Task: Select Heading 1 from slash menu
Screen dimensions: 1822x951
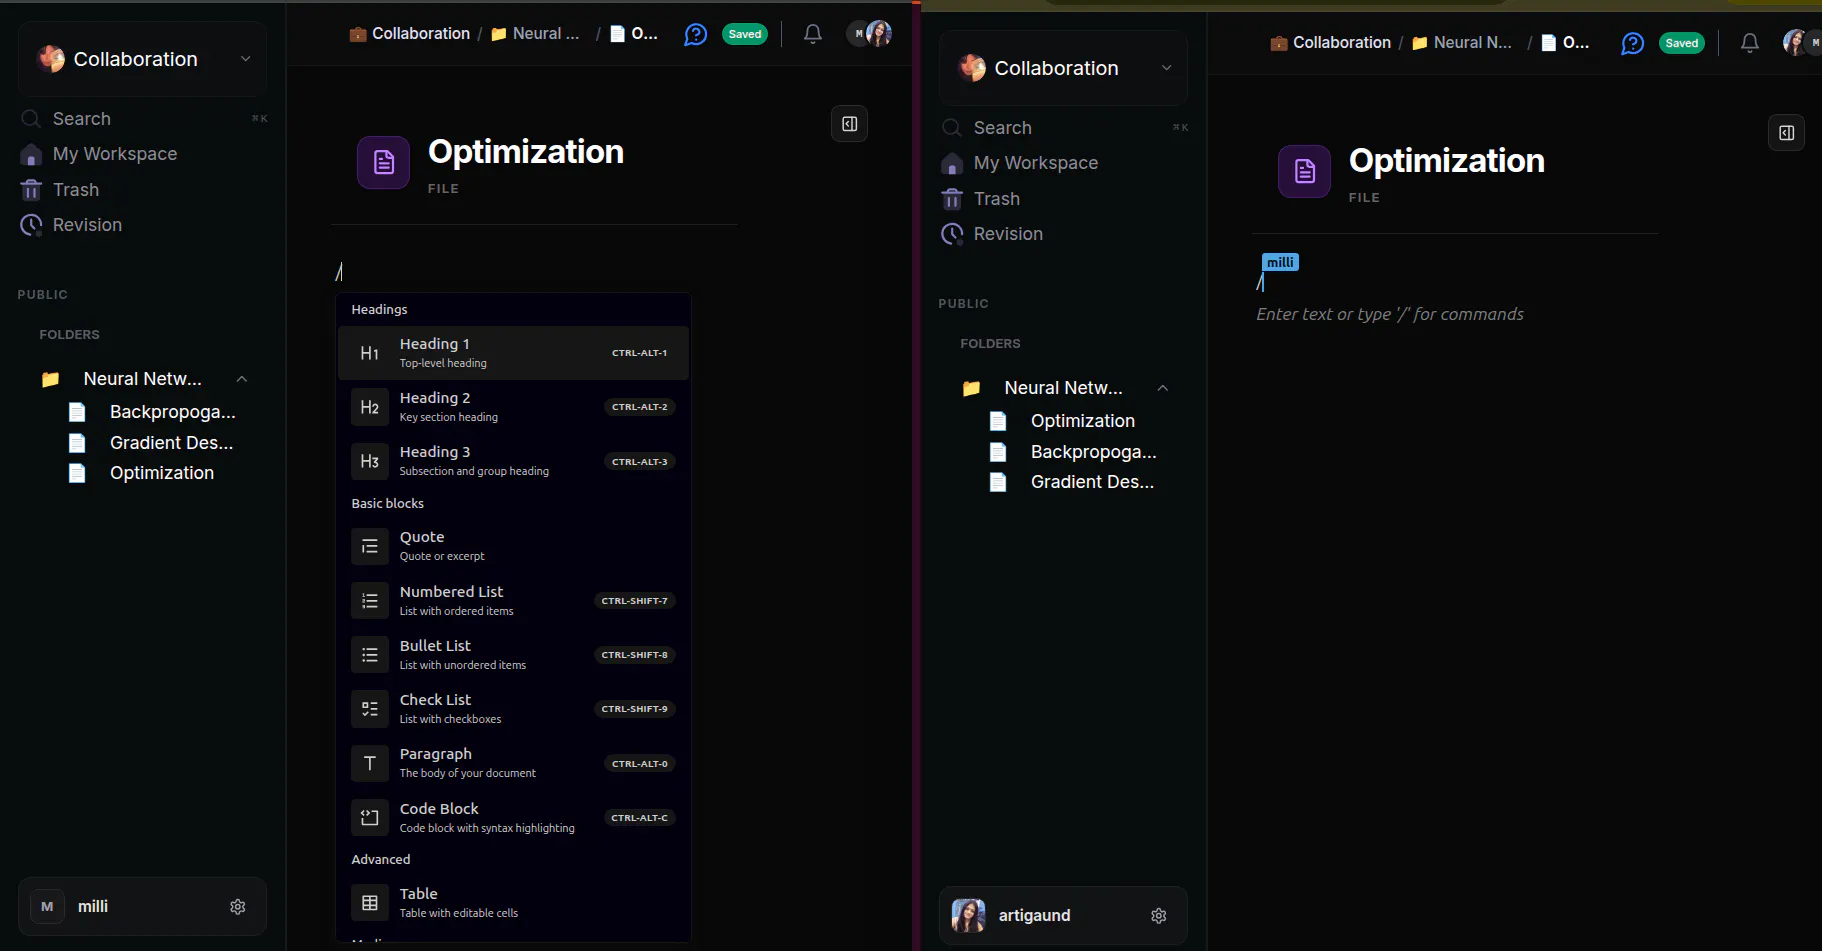Action: pyautogui.click(x=513, y=353)
